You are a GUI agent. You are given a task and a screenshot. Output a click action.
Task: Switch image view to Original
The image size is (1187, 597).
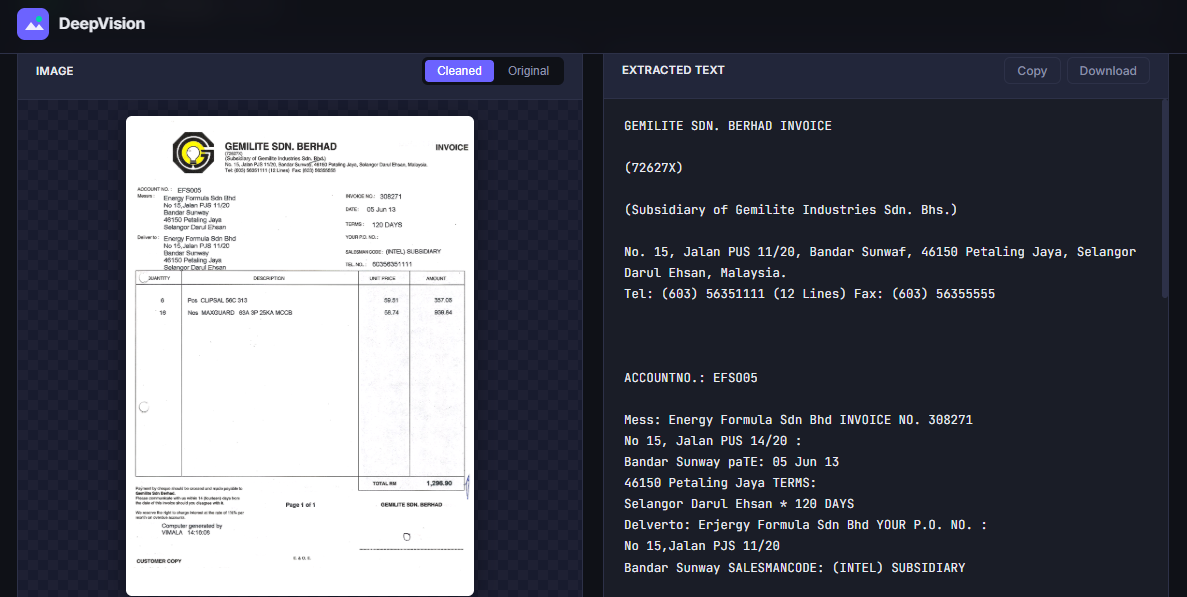[528, 71]
